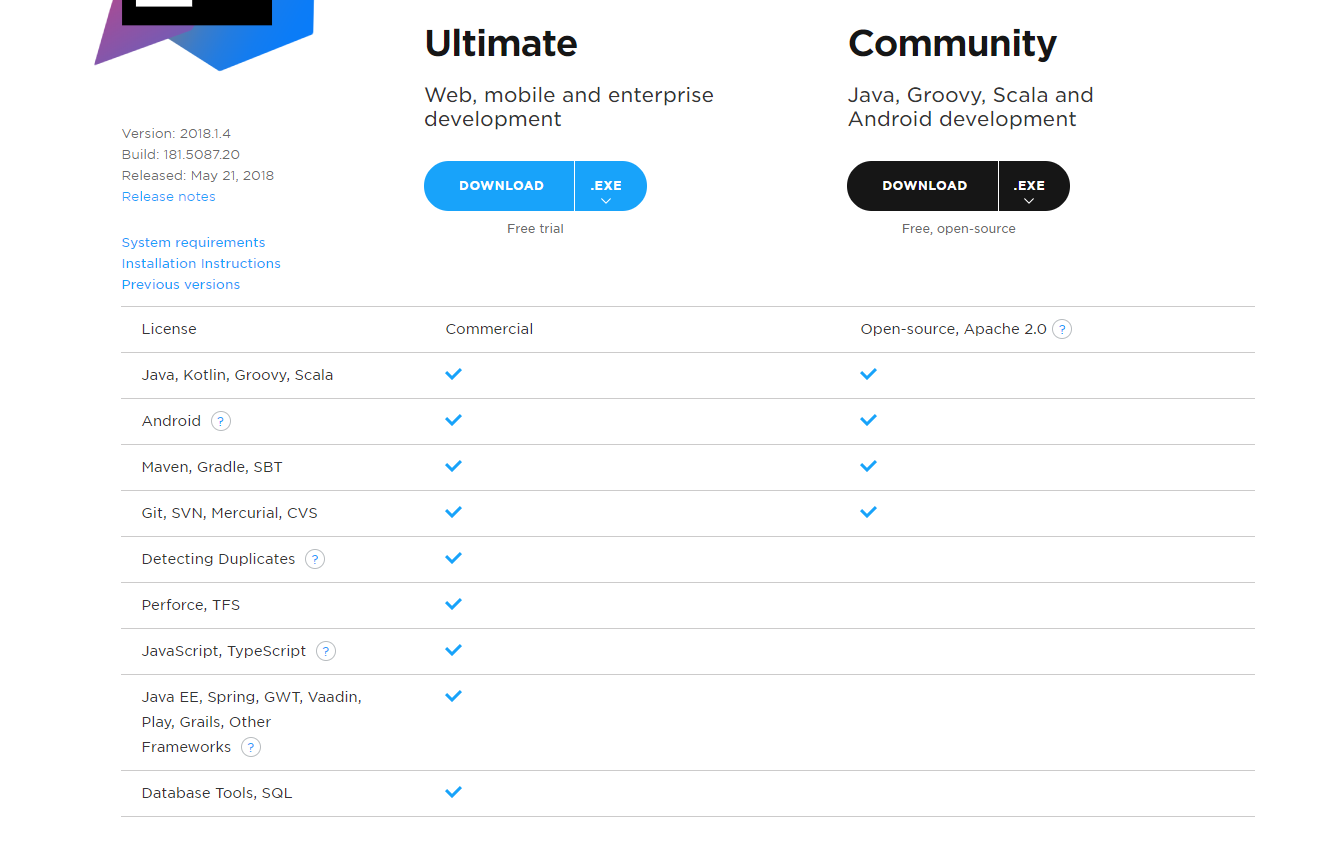Click Ultimate checkmark for Git, SVN, Mercurial, CVS
The image size is (1323, 842).
pyautogui.click(x=453, y=512)
